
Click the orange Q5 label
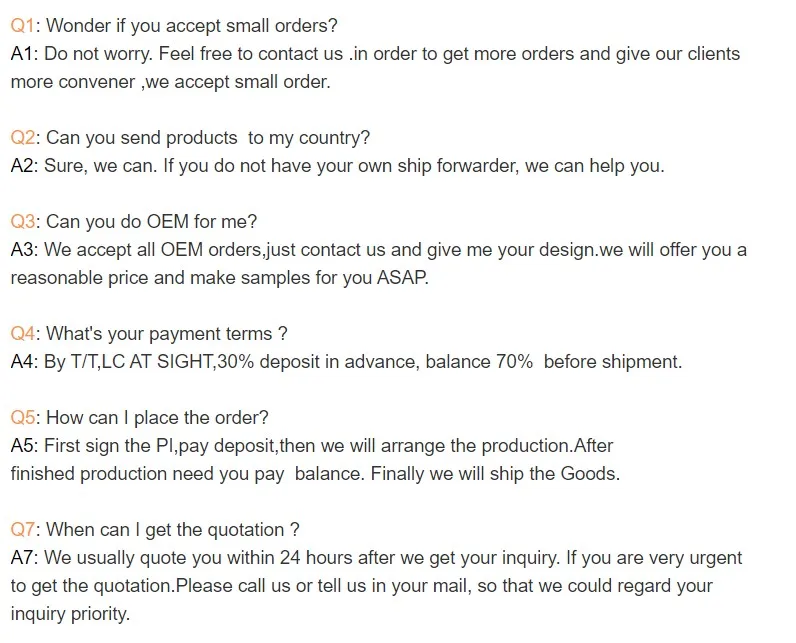23,418
